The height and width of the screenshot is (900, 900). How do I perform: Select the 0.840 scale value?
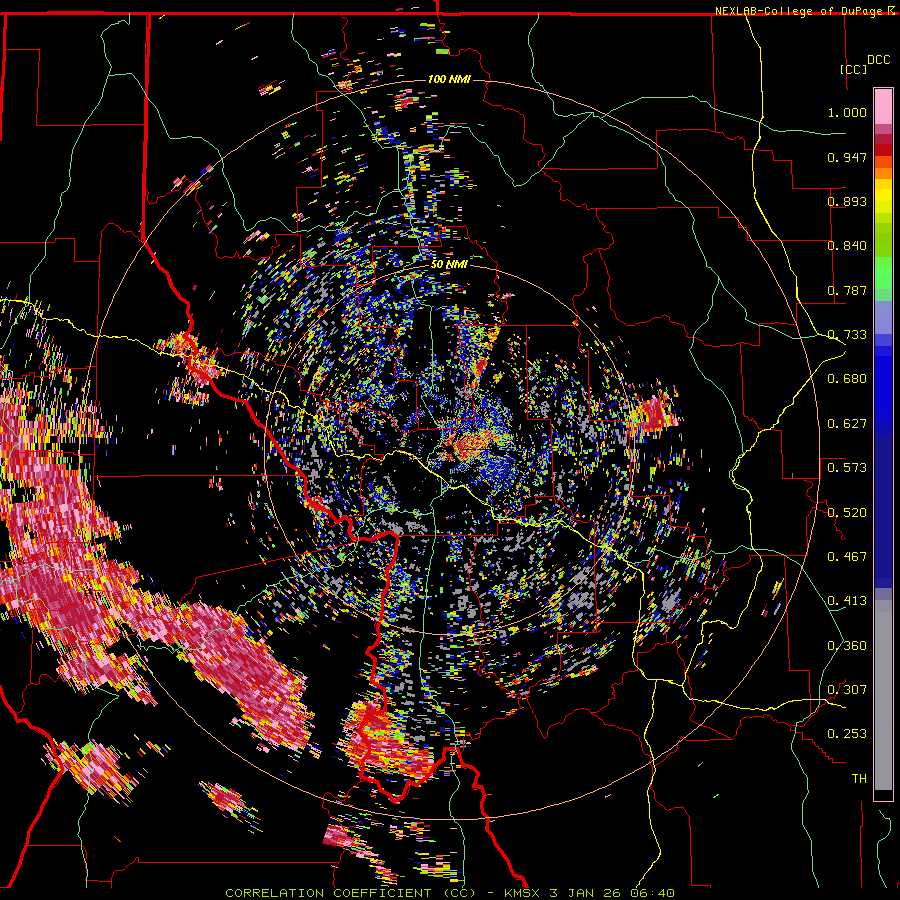pos(847,246)
